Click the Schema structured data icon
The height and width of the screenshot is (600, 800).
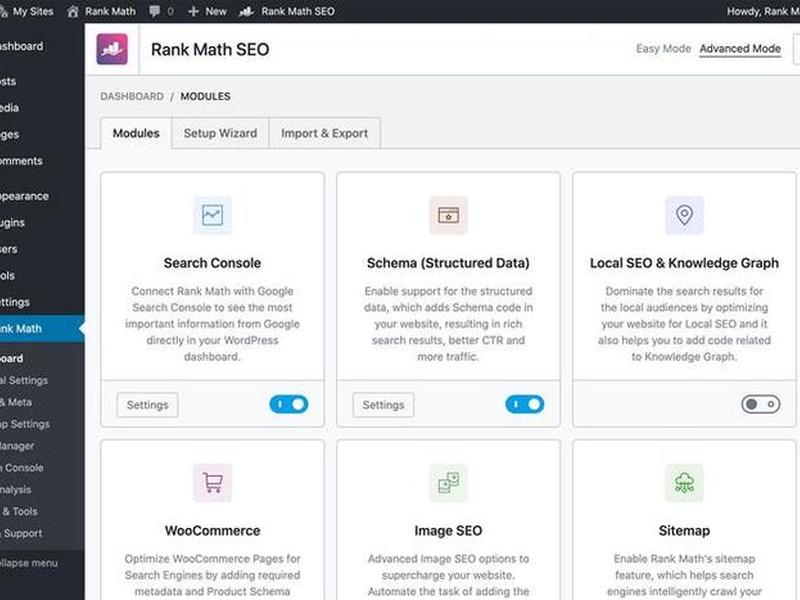(x=448, y=215)
